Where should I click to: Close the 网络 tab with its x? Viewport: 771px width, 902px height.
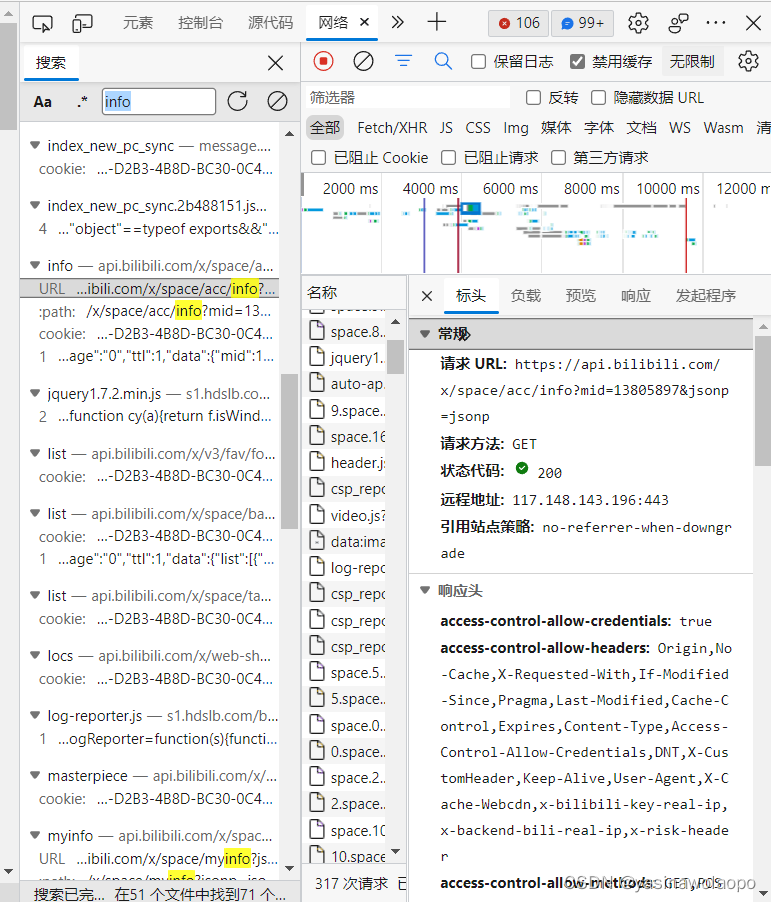tap(364, 22)
